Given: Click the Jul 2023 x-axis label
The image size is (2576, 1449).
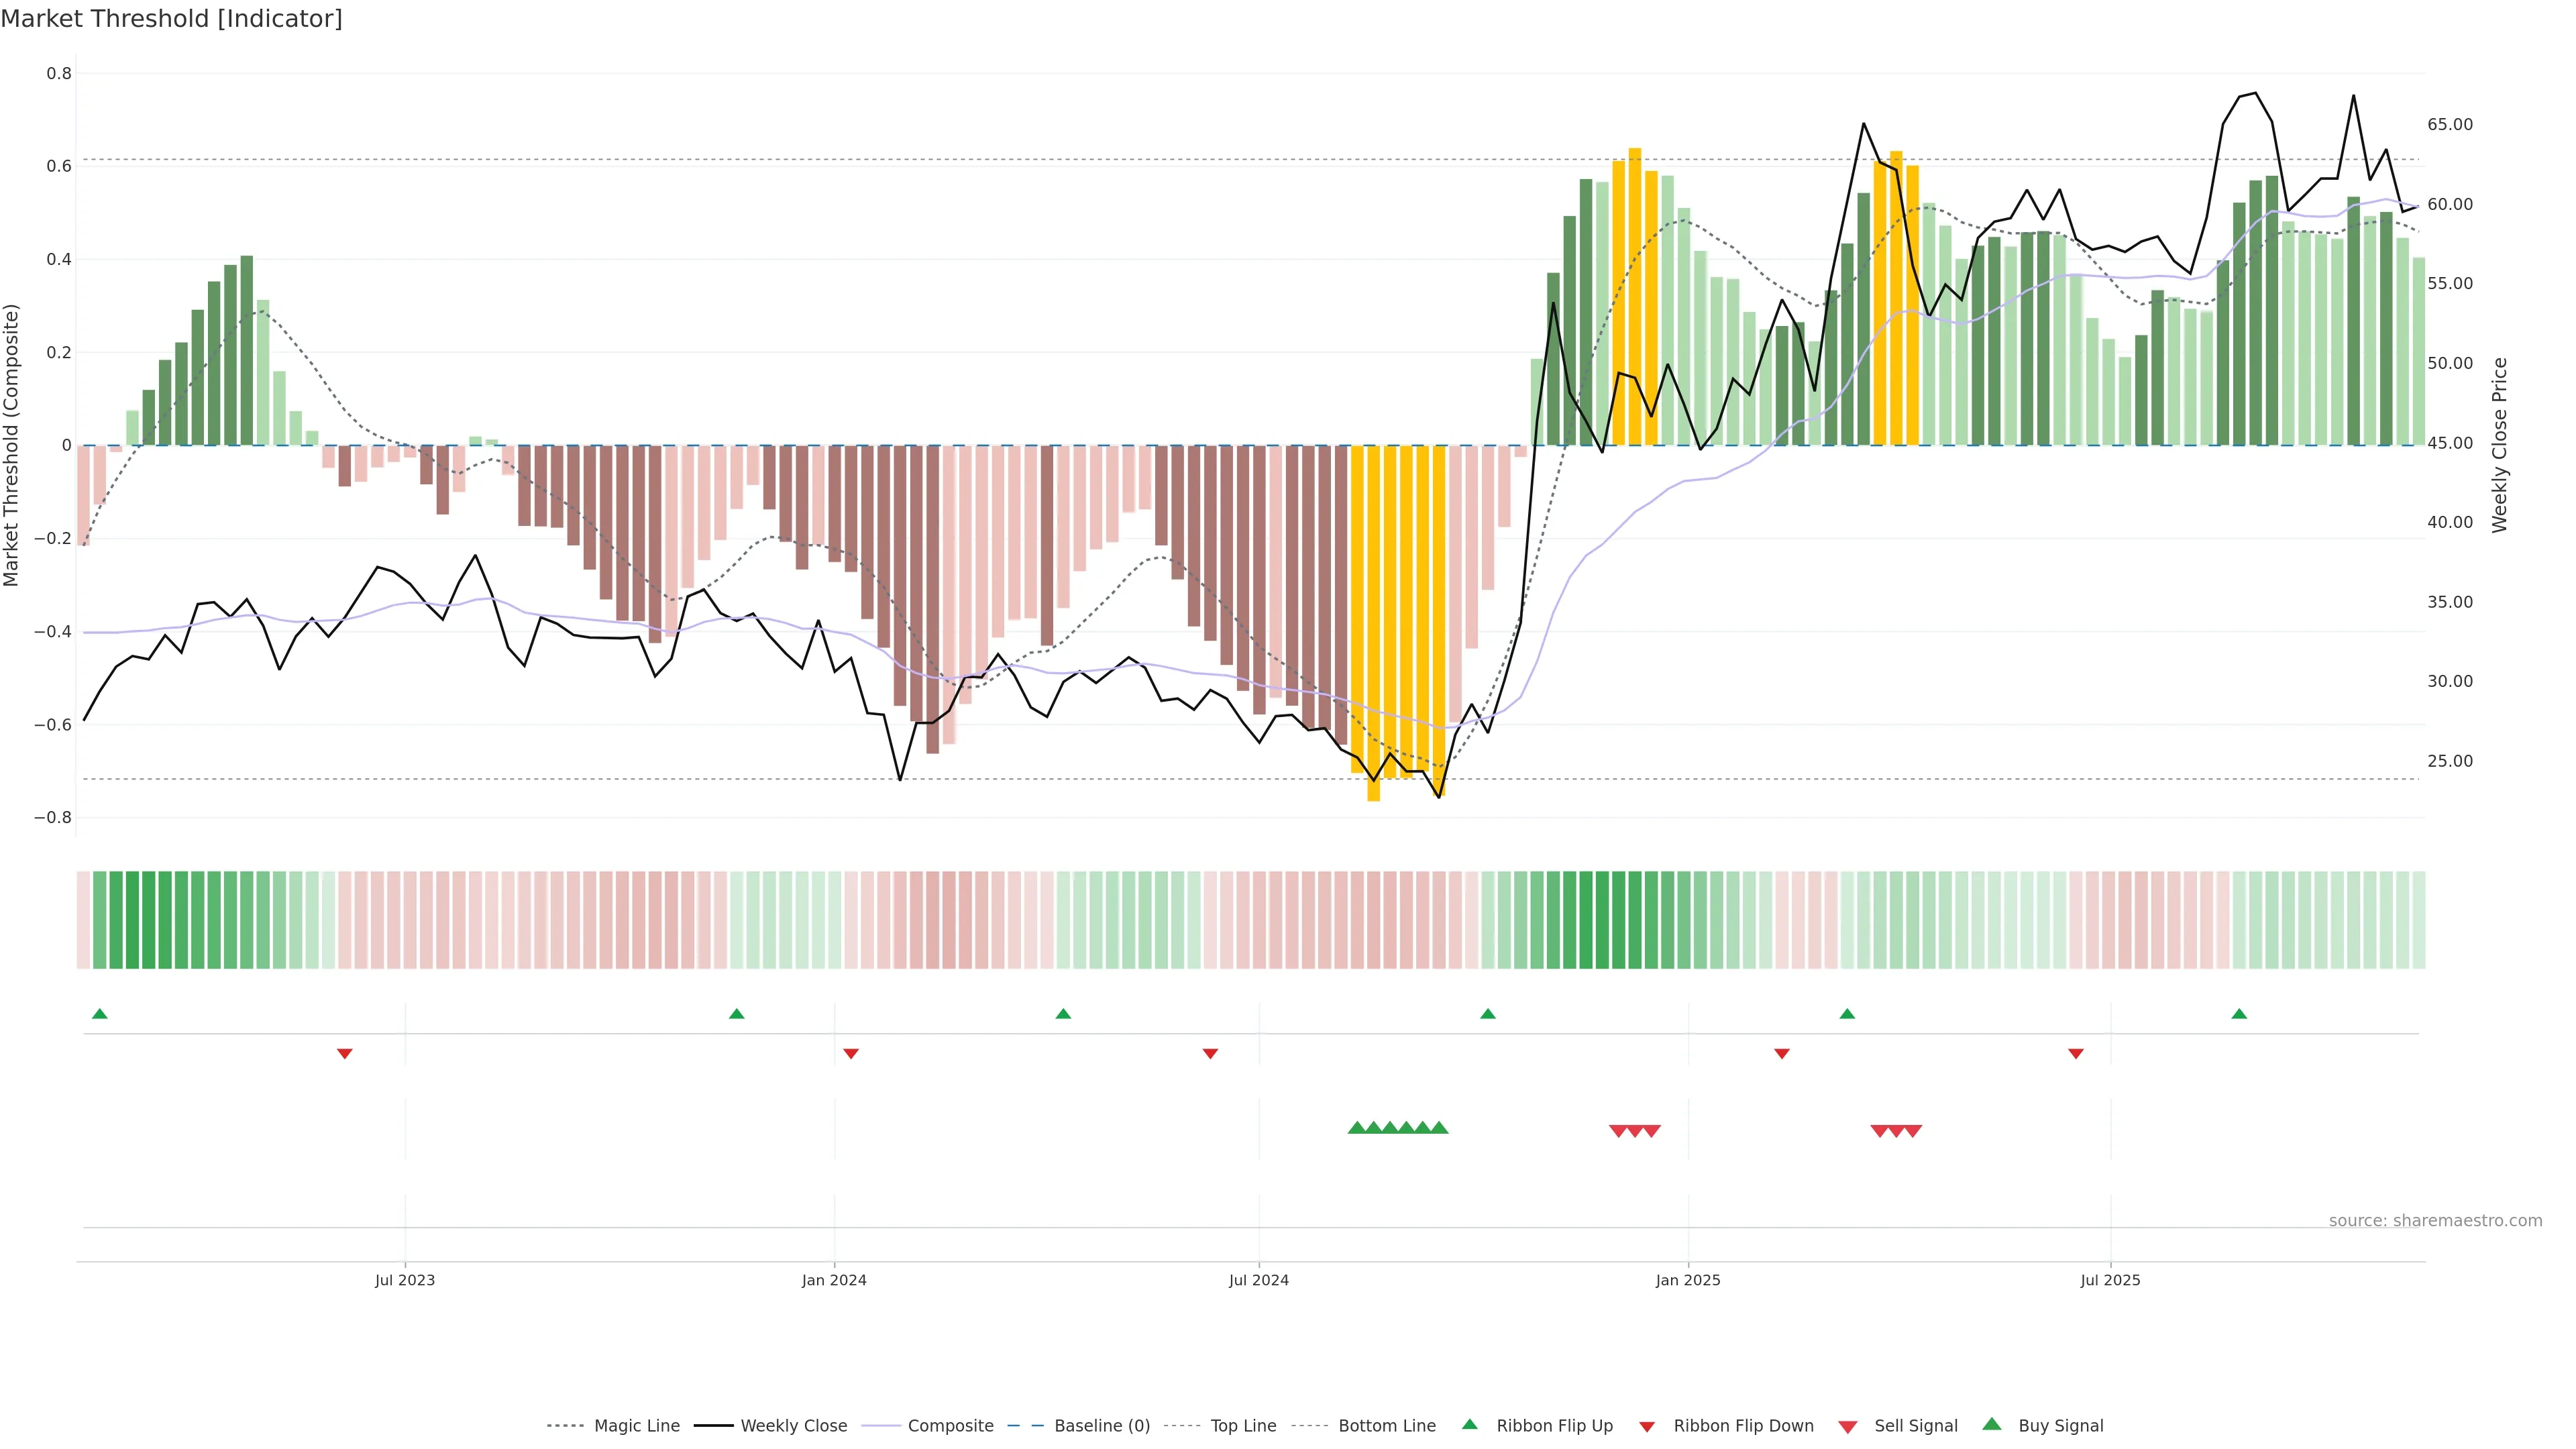Looking at the screenshot, I should tap(404, 1280).
